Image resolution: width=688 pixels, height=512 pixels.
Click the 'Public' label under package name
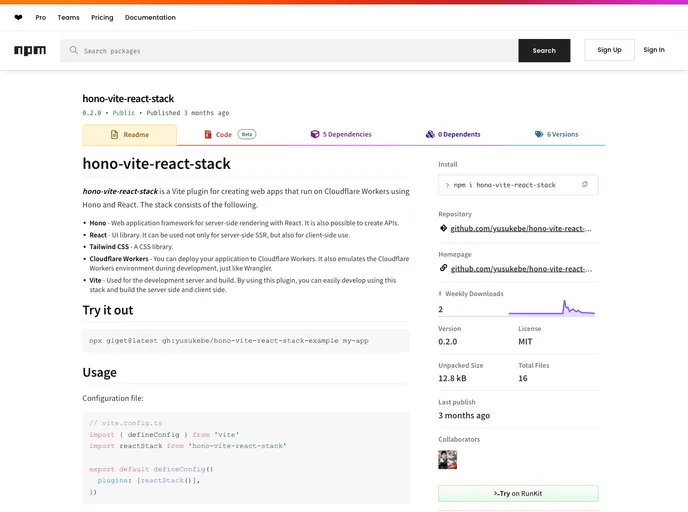pyautogui.click(x=124, y=113)
